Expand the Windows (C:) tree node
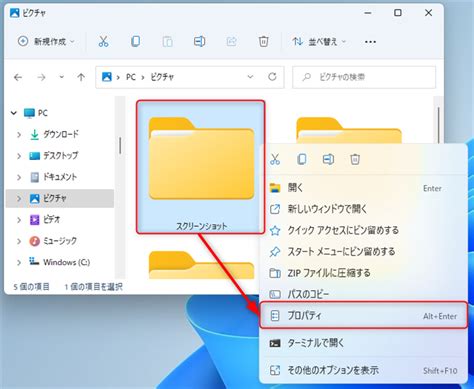 (x=19, y=263)
